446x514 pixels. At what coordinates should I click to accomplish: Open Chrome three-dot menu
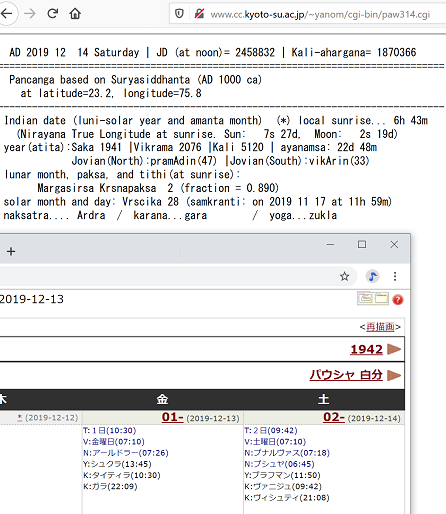coord(395,276)
